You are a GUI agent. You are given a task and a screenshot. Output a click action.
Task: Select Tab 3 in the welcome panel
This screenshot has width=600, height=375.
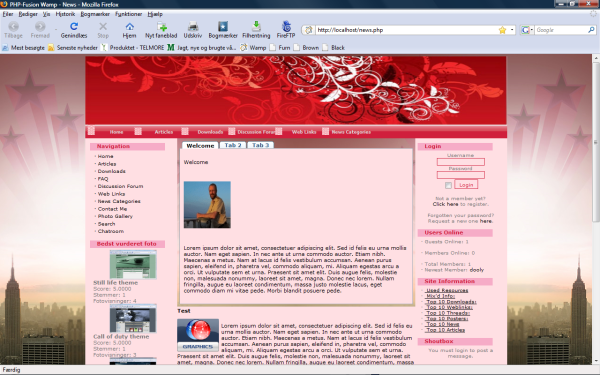(x=260, y=145)
